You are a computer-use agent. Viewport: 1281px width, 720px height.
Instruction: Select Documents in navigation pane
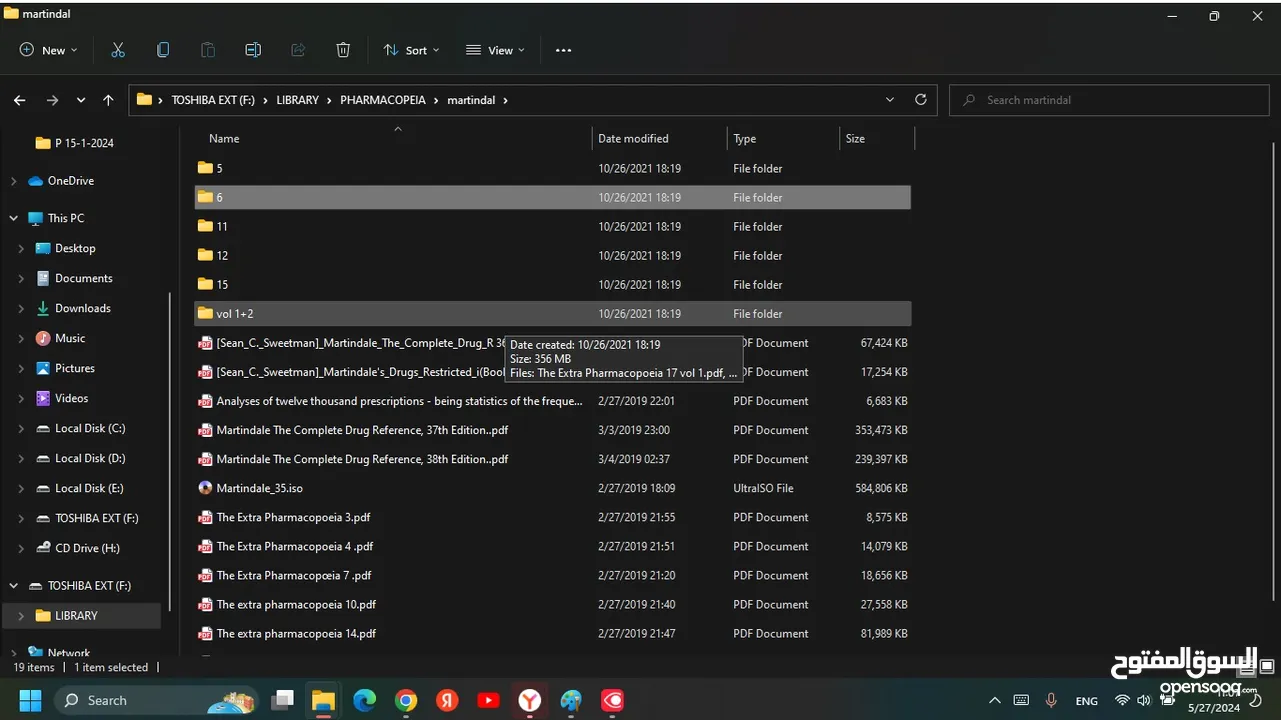83,278
